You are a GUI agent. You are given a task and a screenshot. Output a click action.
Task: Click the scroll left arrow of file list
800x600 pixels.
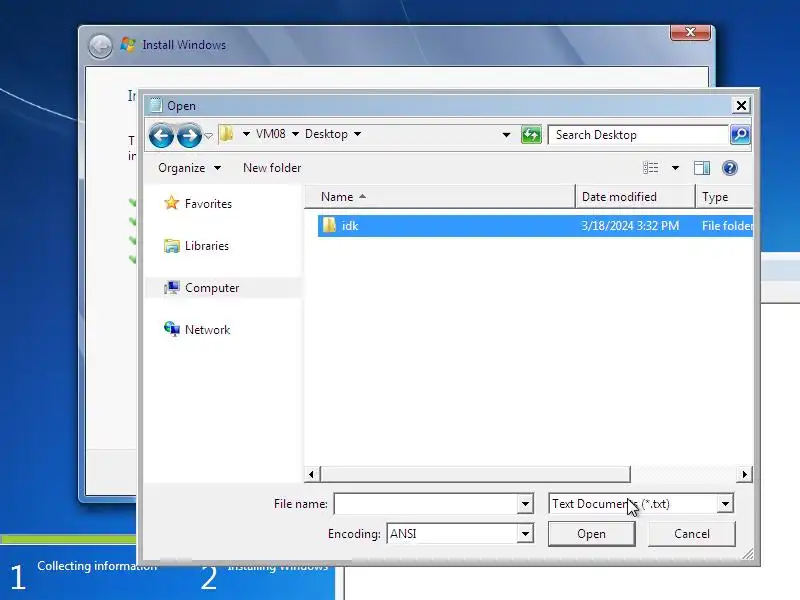pos(312,474)
